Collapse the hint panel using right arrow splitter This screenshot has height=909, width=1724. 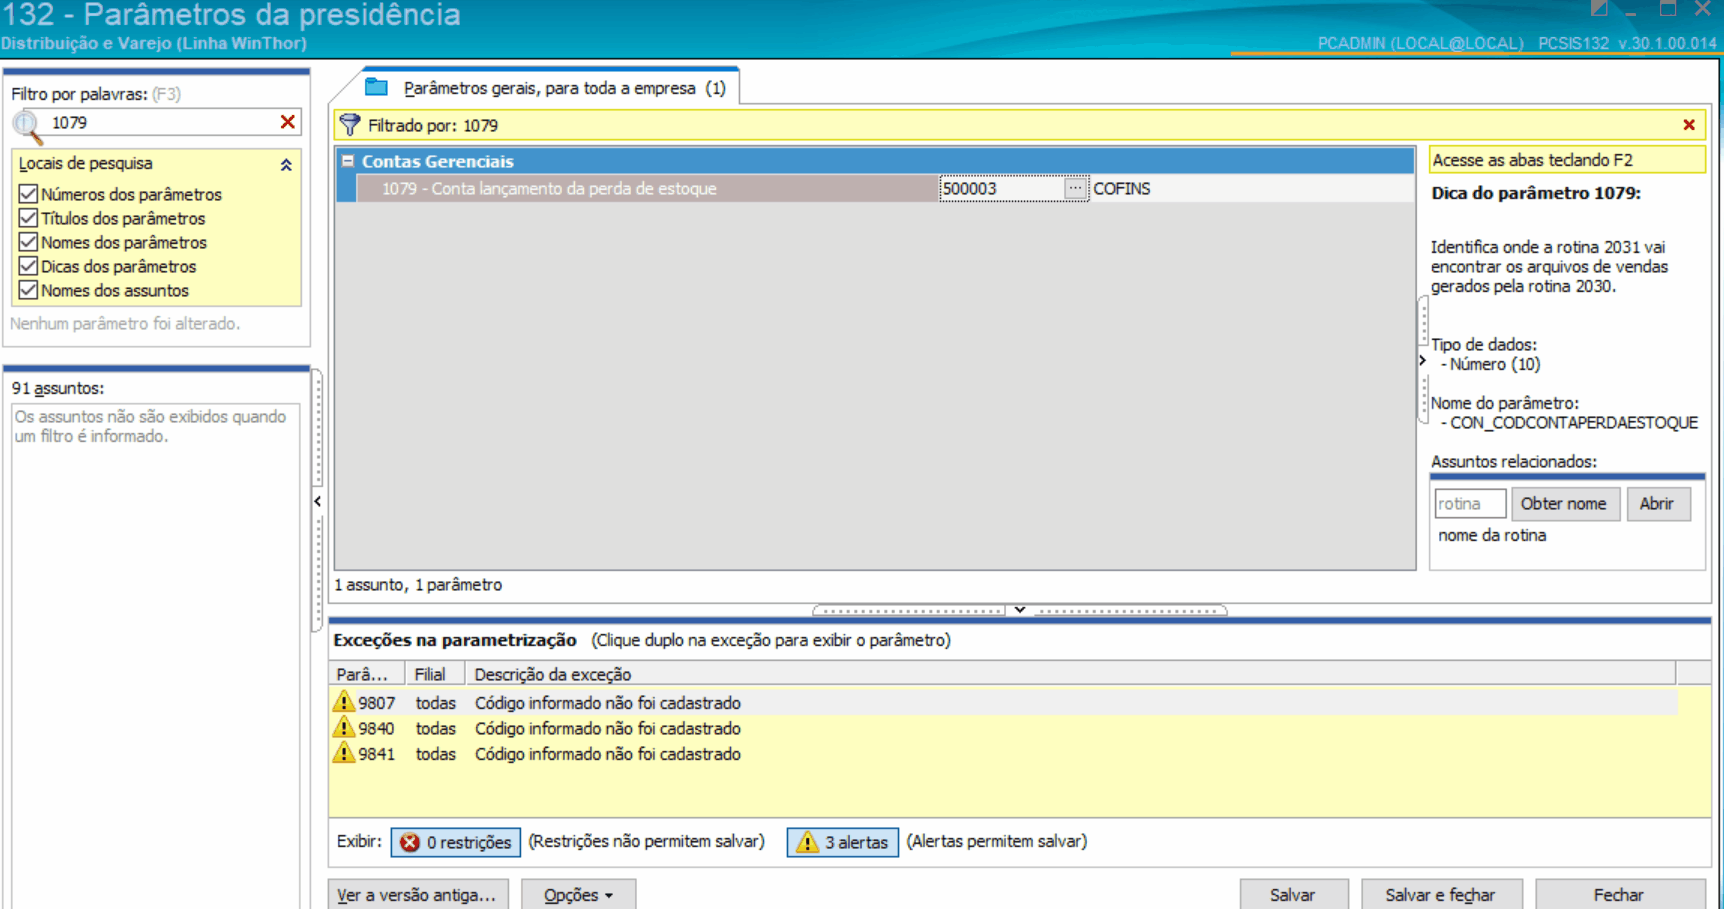coord(1422,360)
